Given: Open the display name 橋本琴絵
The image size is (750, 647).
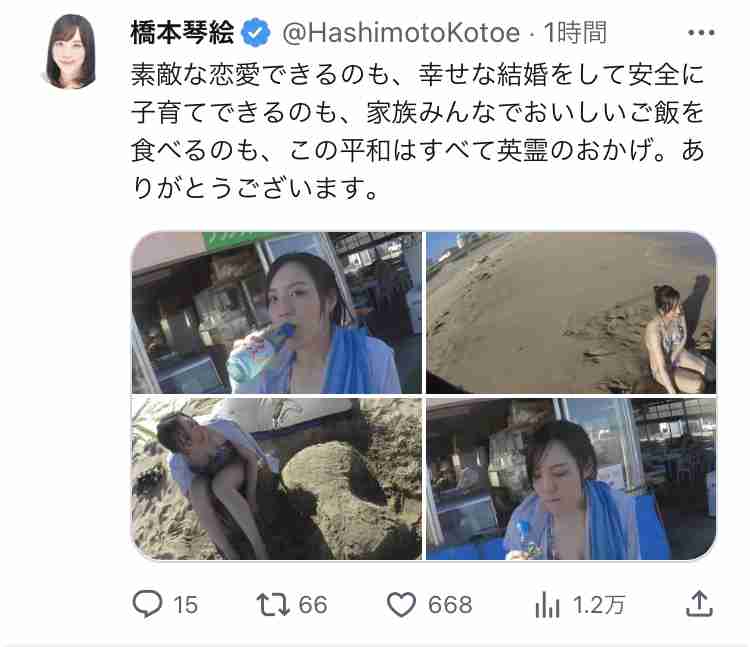Looking at the screenshot, I should 182,33.
